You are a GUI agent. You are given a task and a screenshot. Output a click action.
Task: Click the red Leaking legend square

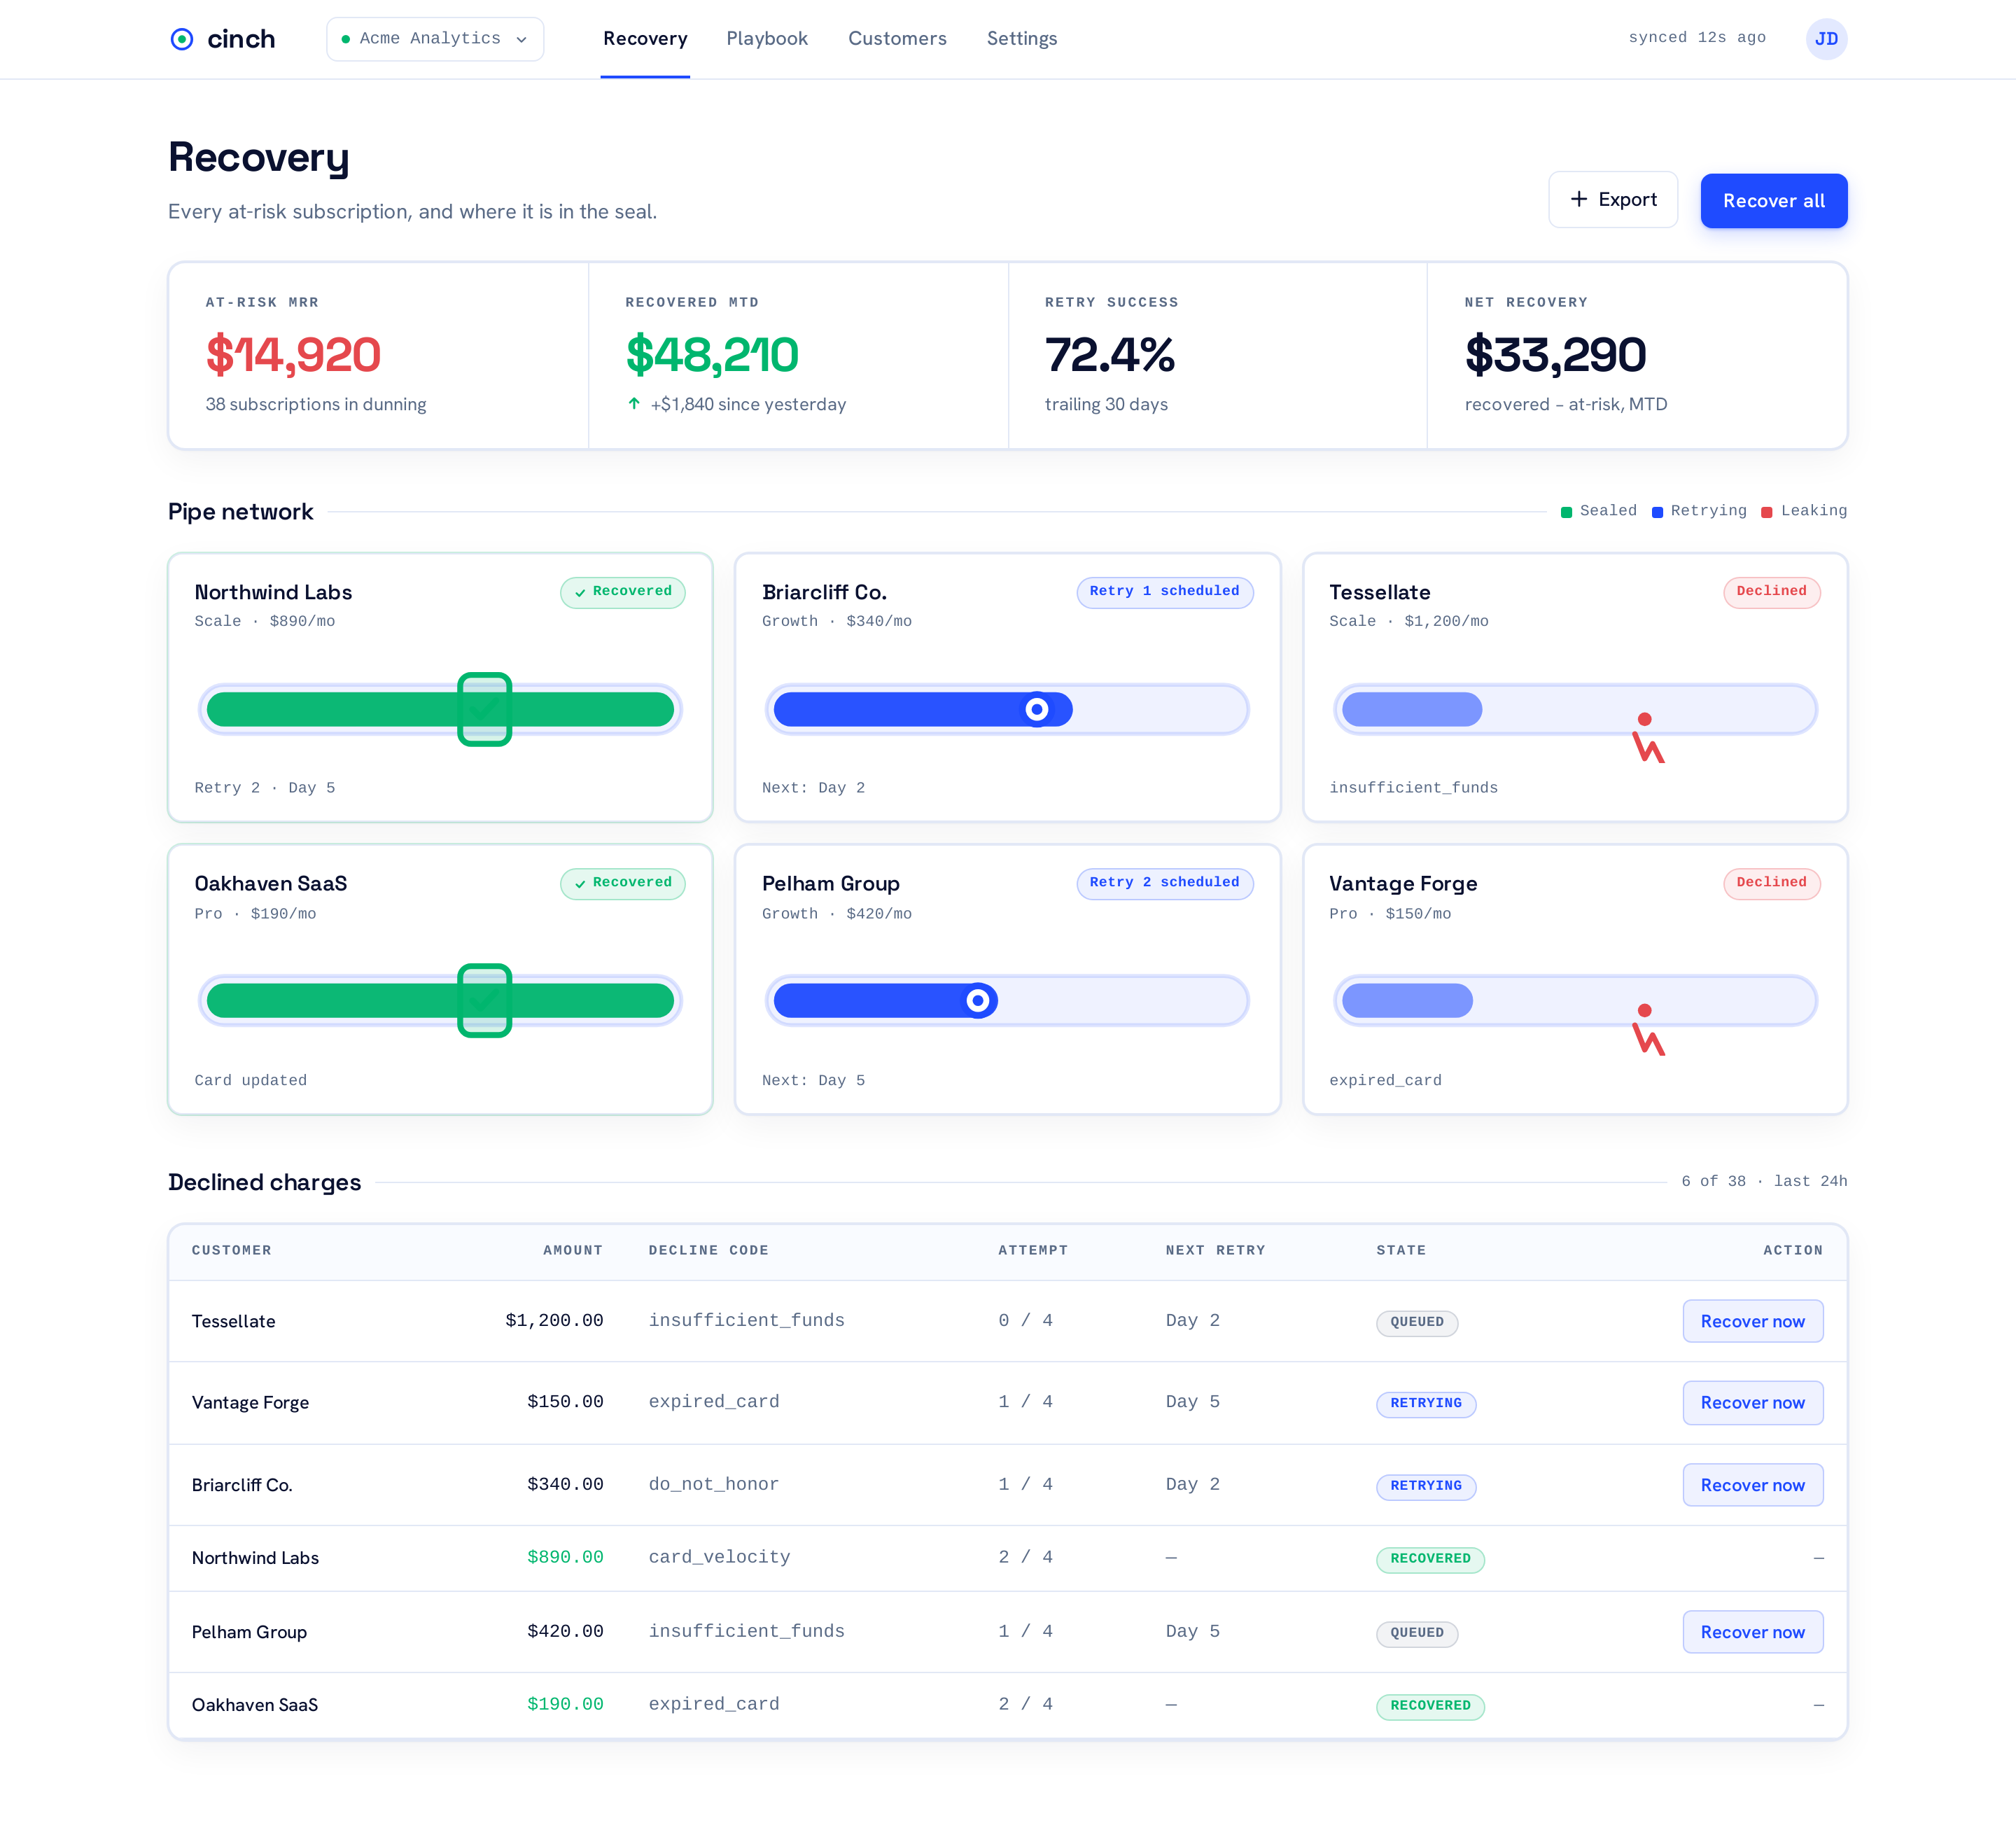pyautogui.click(x=1767, y=512)
